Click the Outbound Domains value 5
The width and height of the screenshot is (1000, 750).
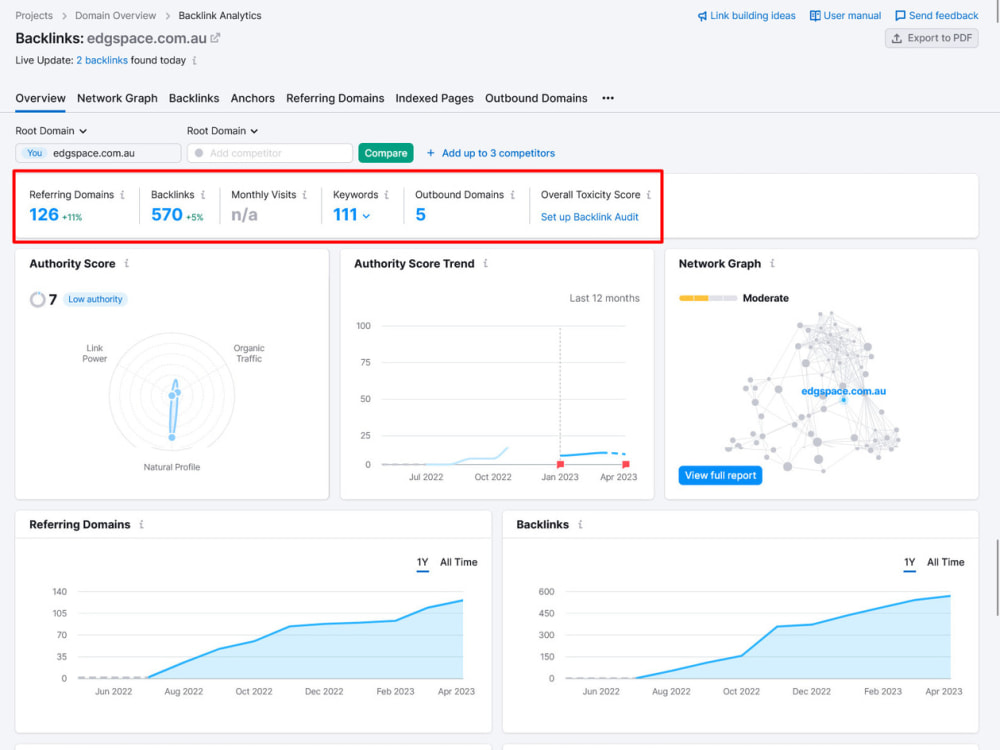click(420, 215)
